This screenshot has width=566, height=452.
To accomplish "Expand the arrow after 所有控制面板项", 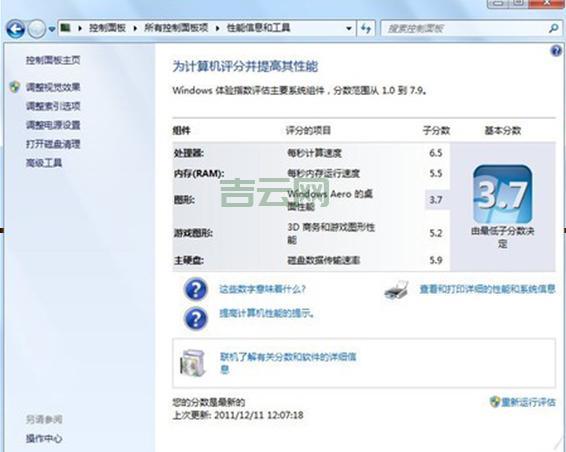I will point(218,28).
